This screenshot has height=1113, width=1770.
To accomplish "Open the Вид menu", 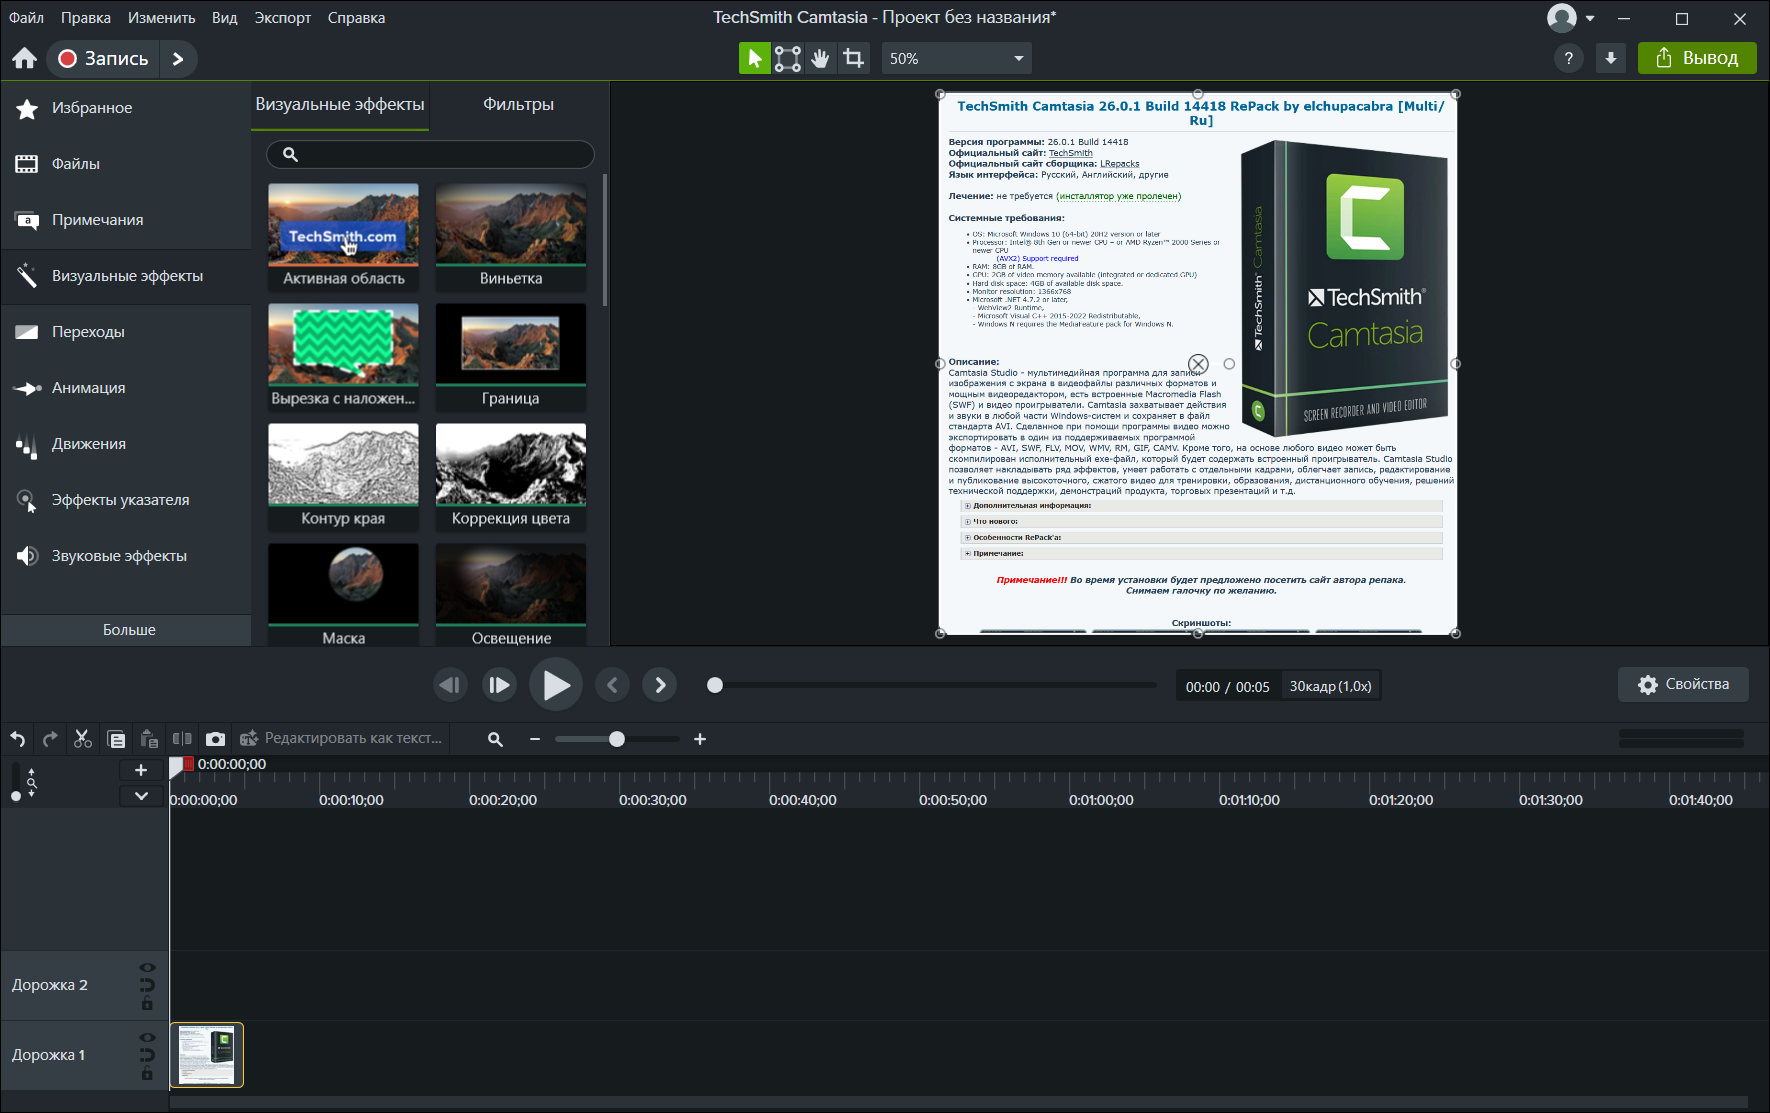I will (x=225, y=18).
